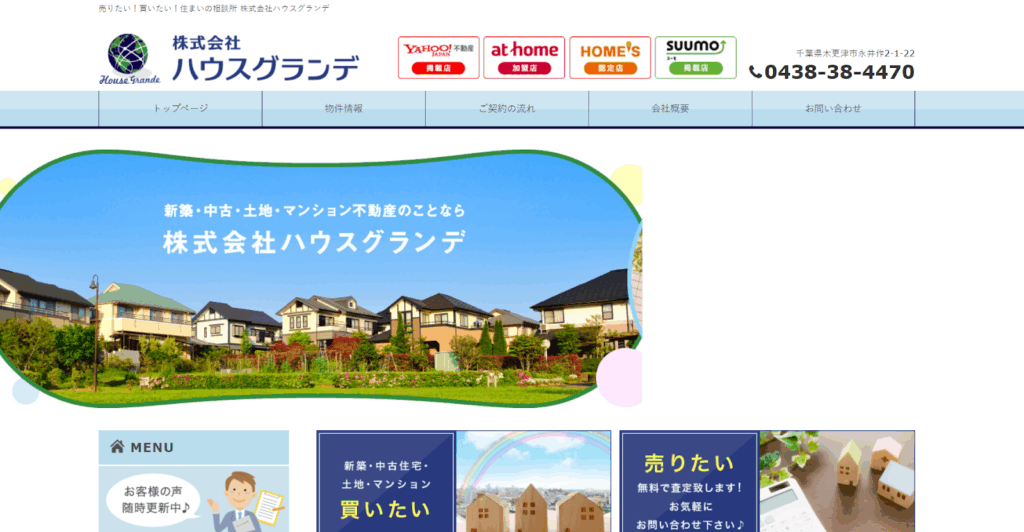The image size is (1024, 532).
Task: Open the Yahoo! 不動産 badge
Action: [438, 57]
